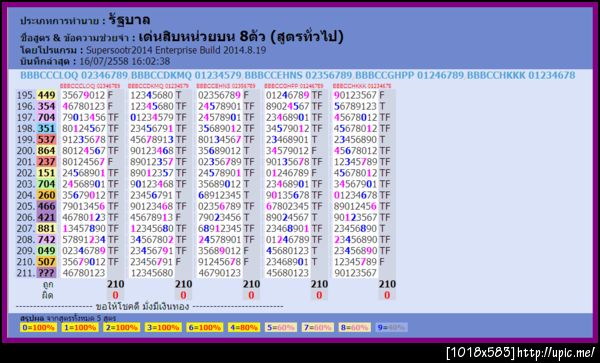Click row 211 prediction 45680123
This screenshot has height=363, width=600.
coord(287,273)
